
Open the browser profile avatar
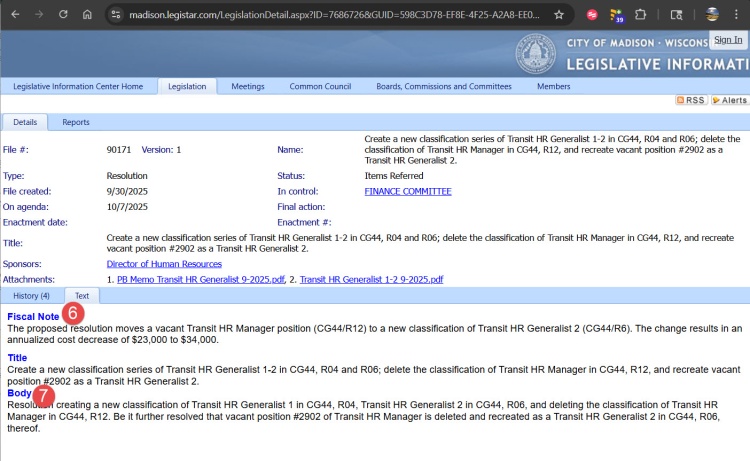pyautogui.click(x=712, y=15)
